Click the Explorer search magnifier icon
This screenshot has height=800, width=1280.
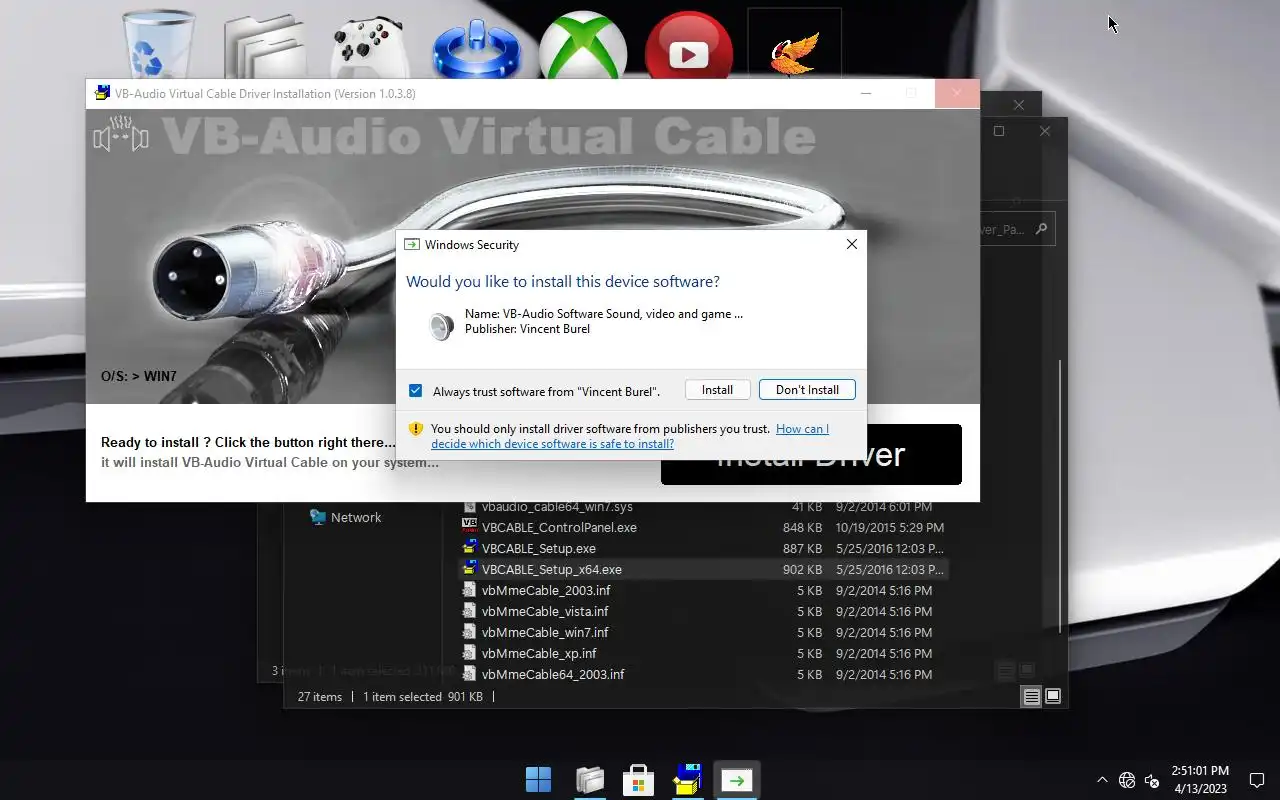click(1041, 229)
